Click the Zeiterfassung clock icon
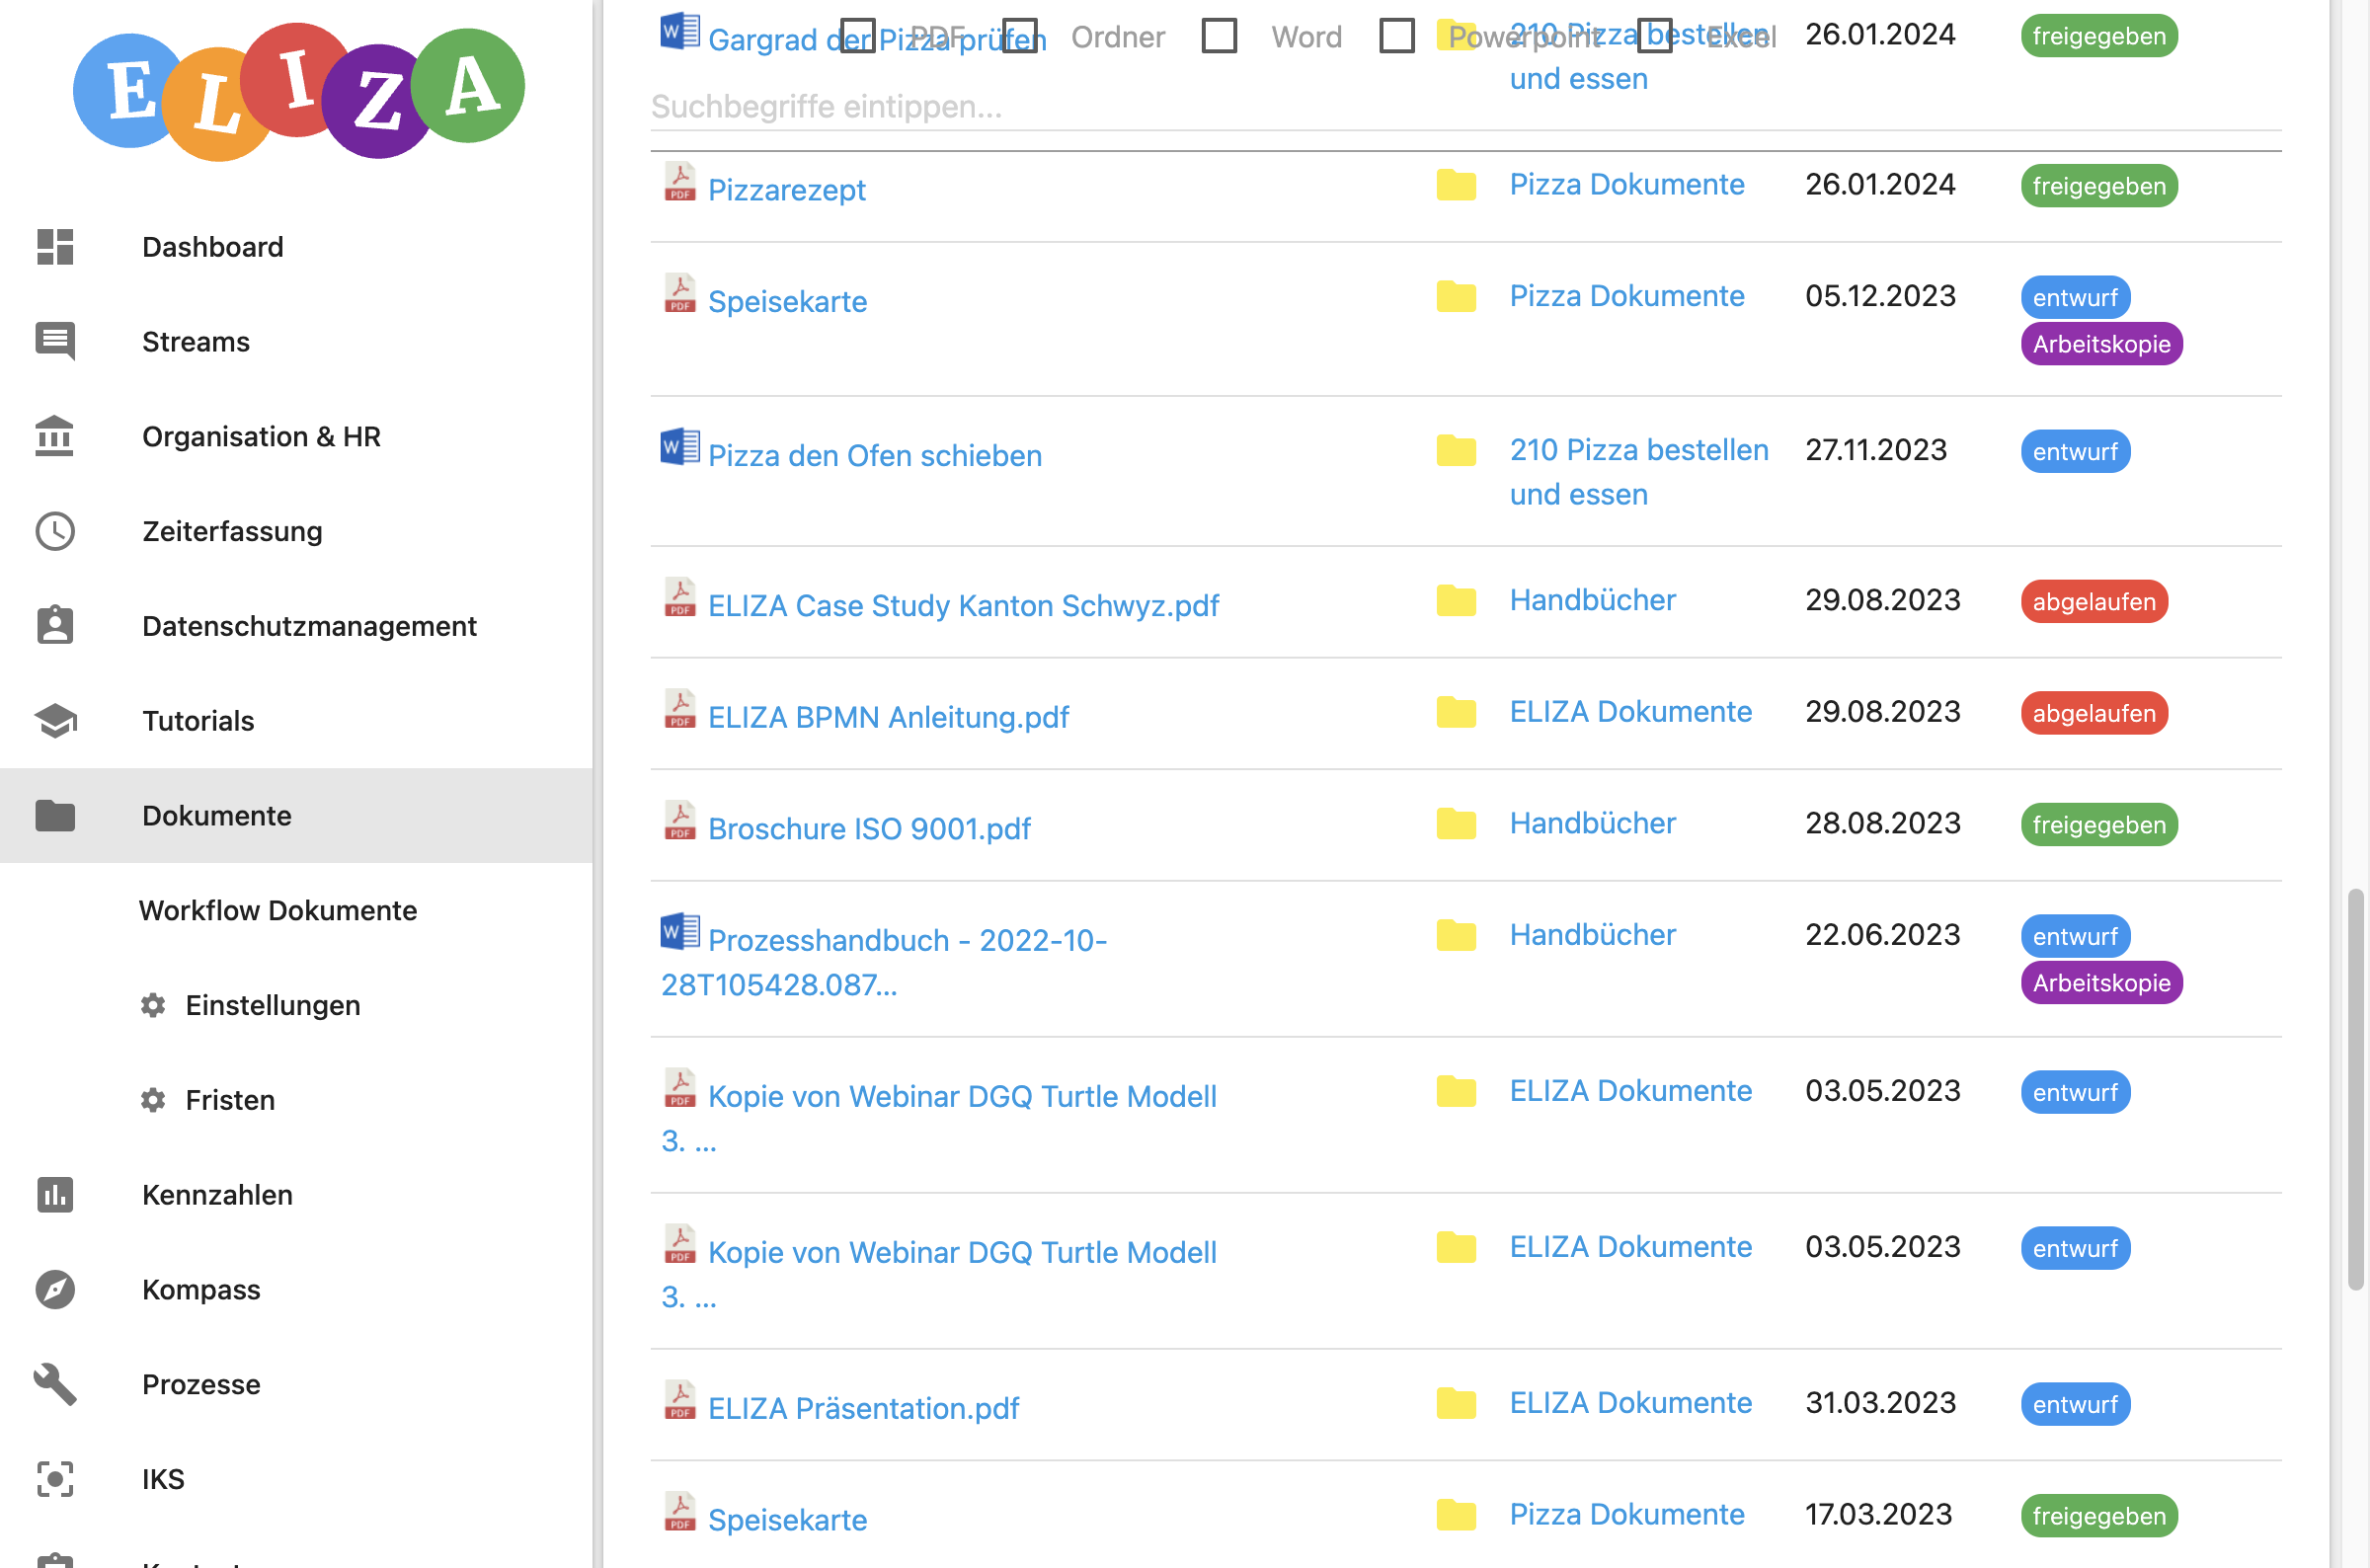The width and height of the screenshot is (2370, 1568). tap(55, 531)
